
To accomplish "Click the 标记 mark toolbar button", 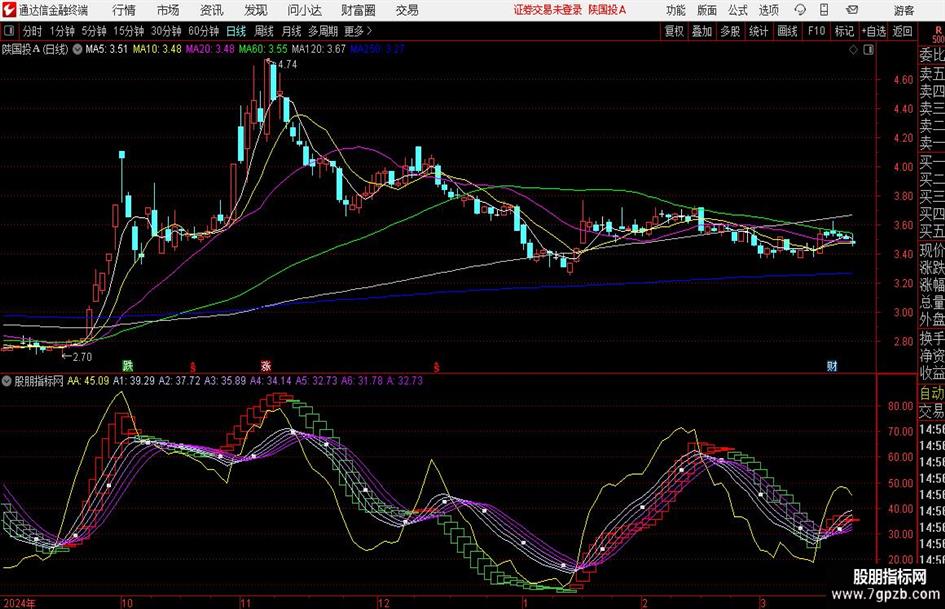I will 844,31.
